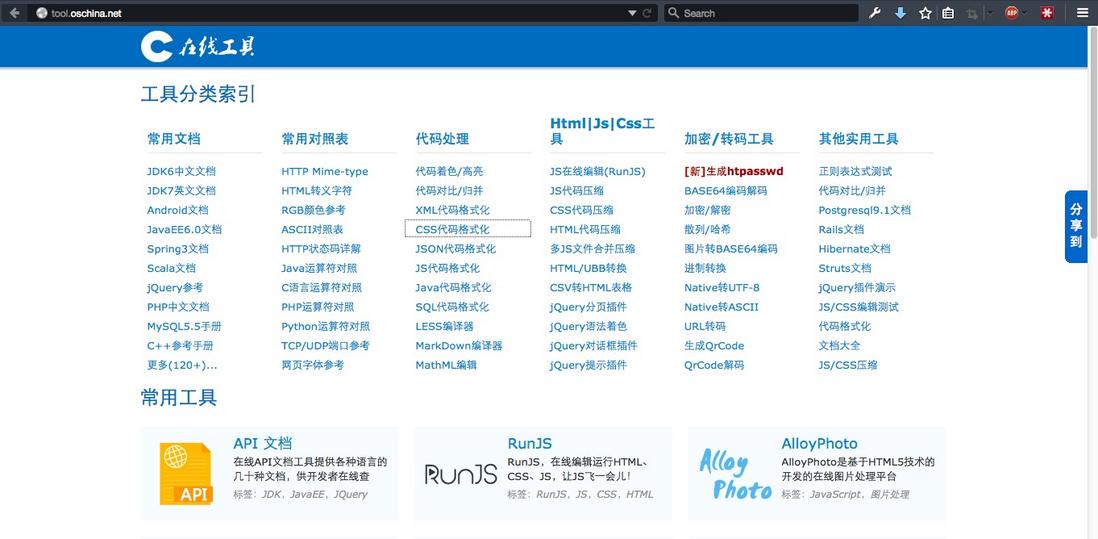Open Spring3文档 link
Image resolution: width=1098 pixels, height=539 pixels.
[178, 248]
